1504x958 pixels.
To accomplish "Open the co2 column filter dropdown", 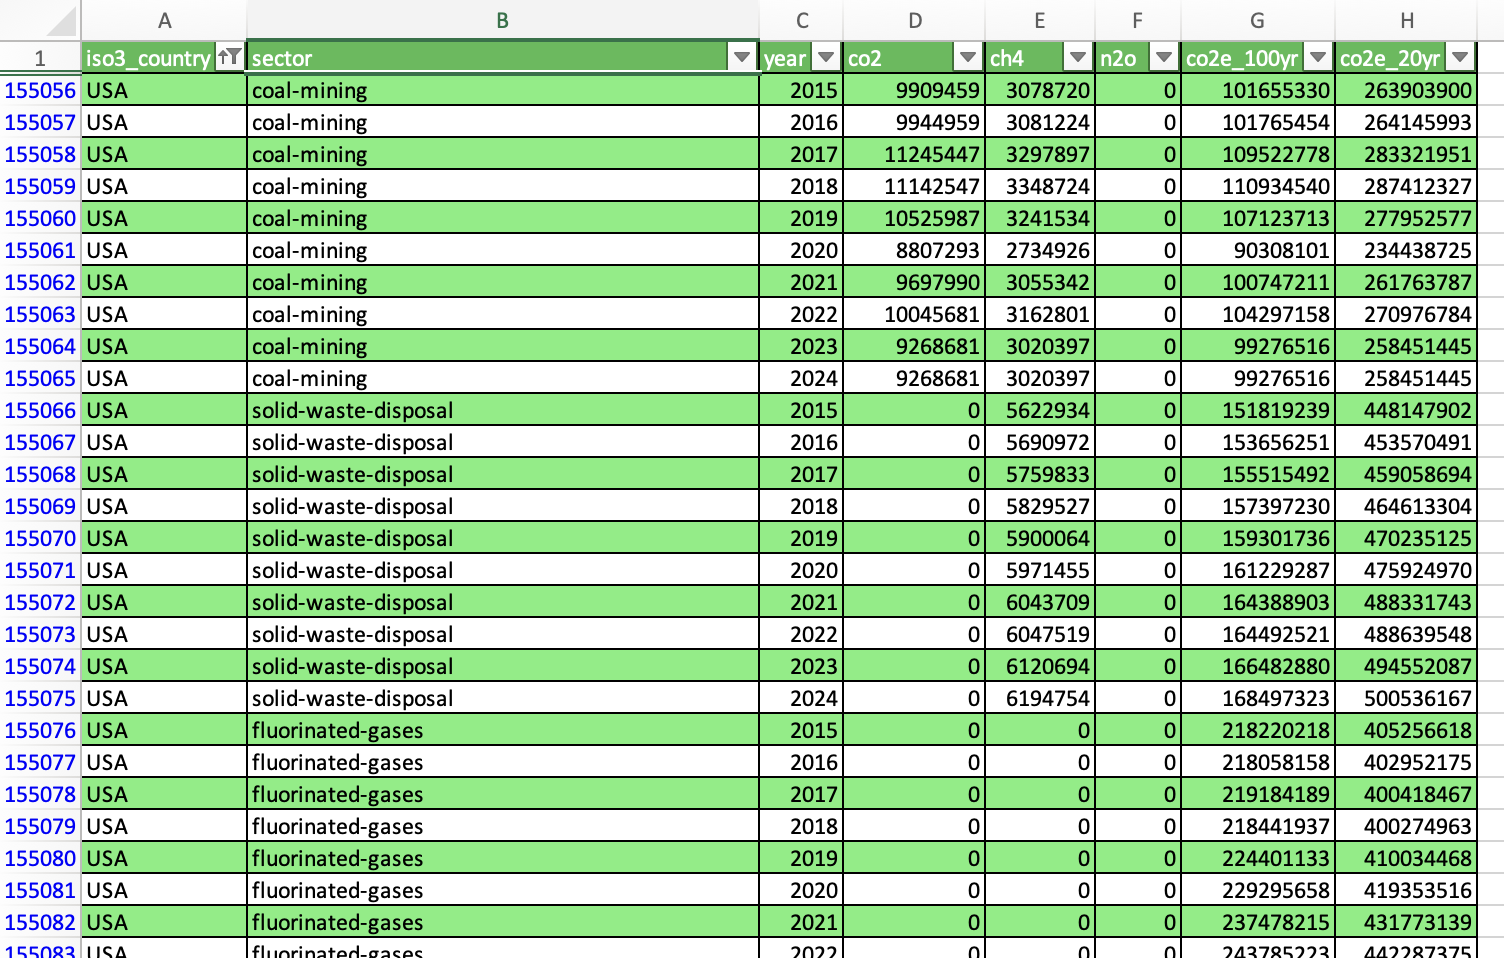I will (968, 57).
